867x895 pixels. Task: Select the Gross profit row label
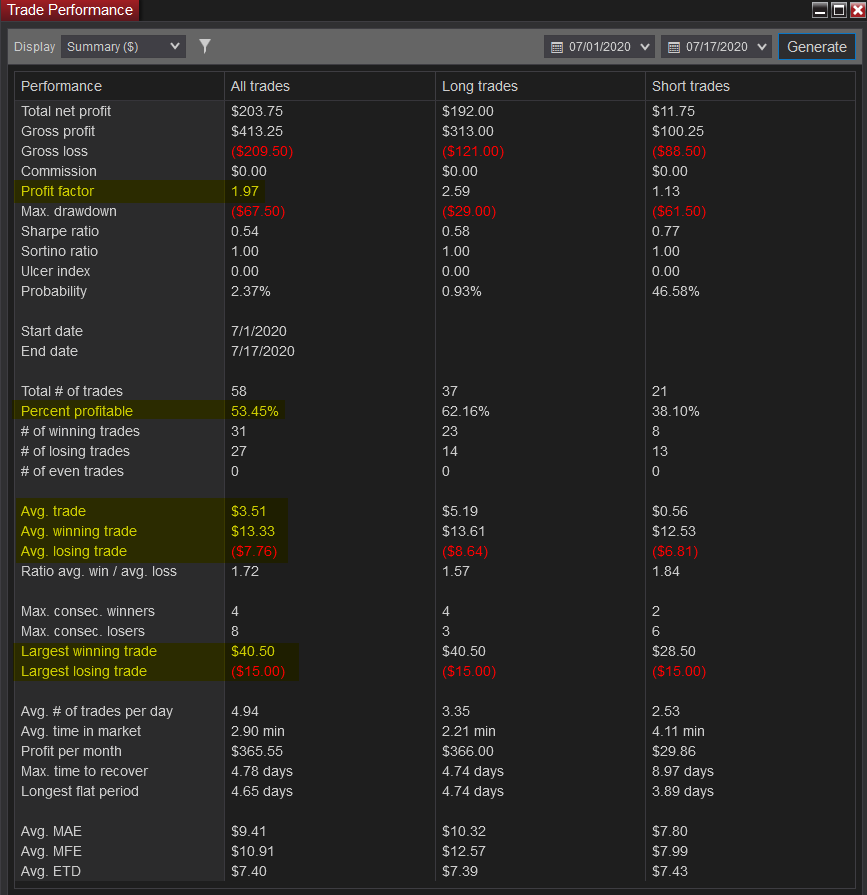58,131
